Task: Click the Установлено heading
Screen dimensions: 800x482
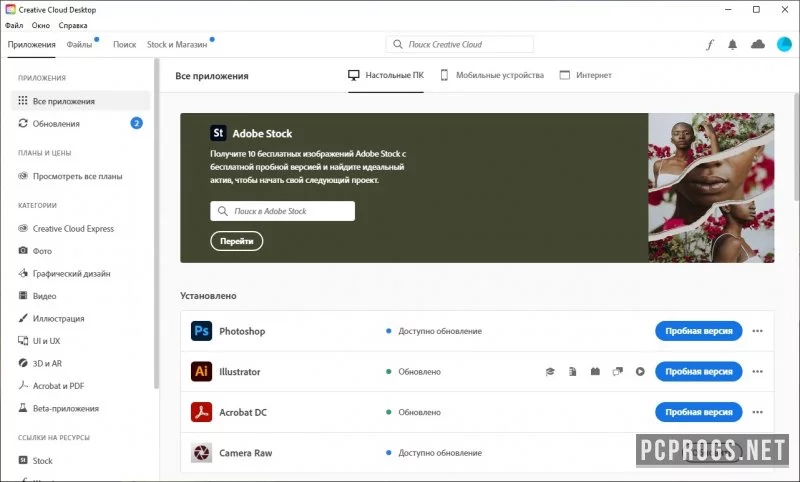Action: pos(208,296)
